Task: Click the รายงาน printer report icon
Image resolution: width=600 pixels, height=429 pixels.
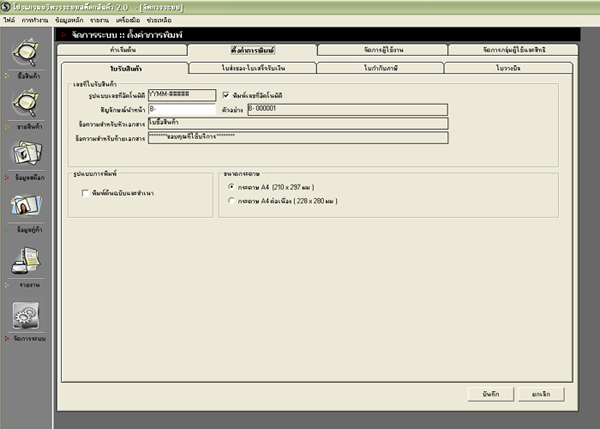Action: (24, 261)
